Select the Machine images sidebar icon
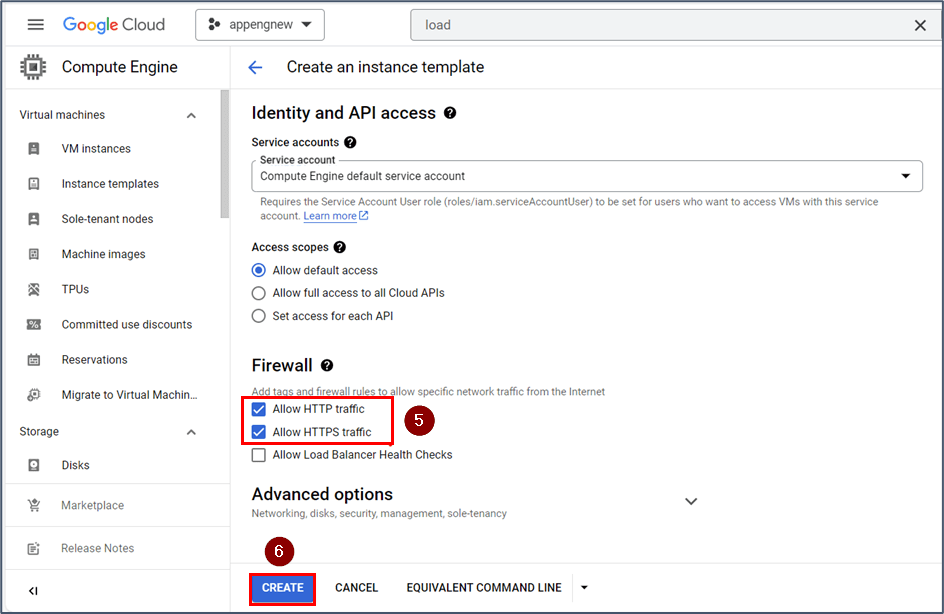Image resolution: width=944 pixels, height=614 pixels. point(35,253)
